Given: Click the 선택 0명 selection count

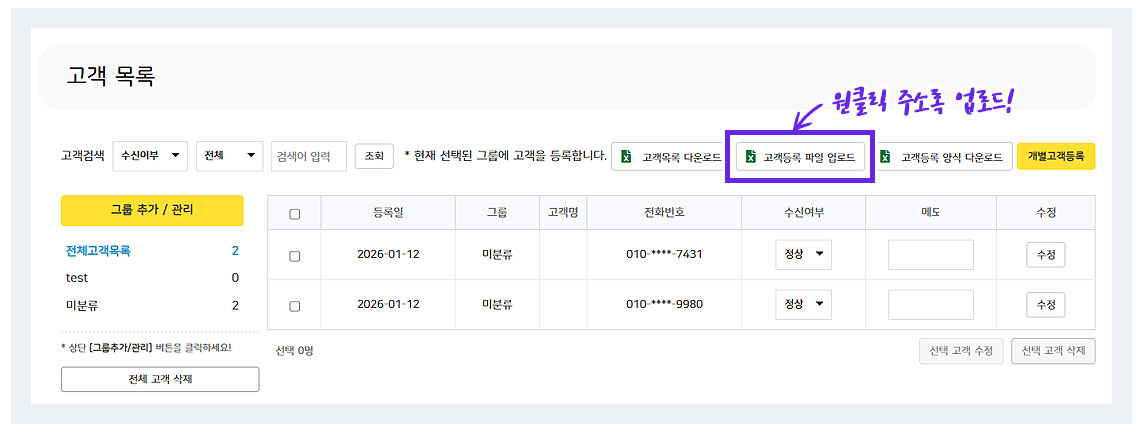Looking at the screenshot, I should click(x=294, y=351).
